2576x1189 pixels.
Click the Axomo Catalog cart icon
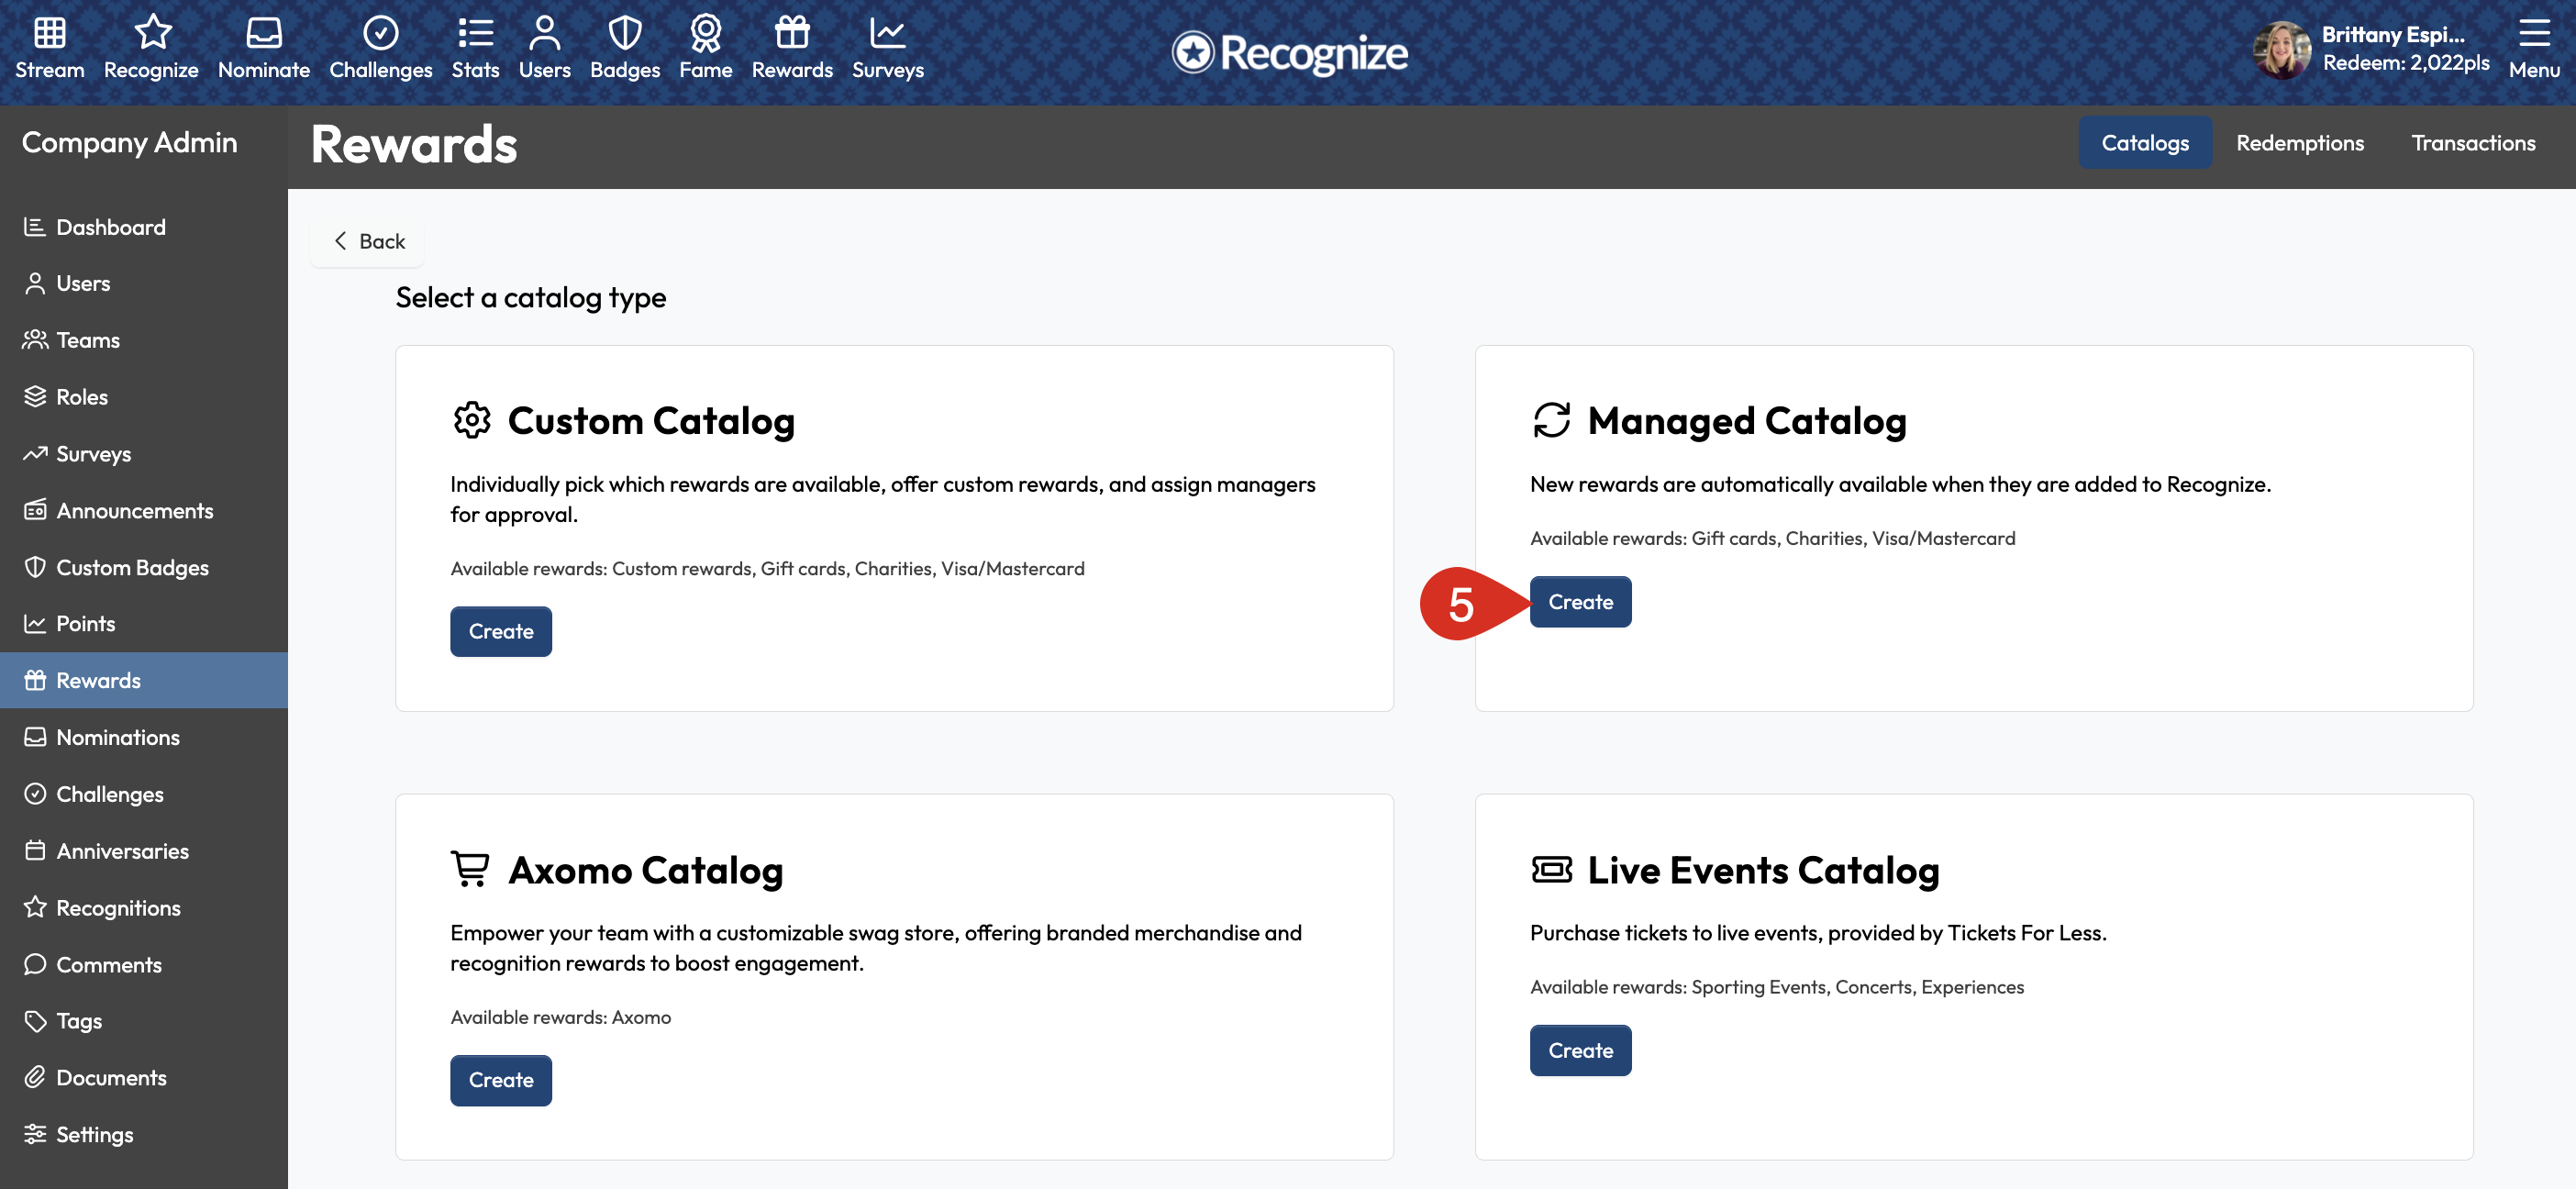click(470, 868)
